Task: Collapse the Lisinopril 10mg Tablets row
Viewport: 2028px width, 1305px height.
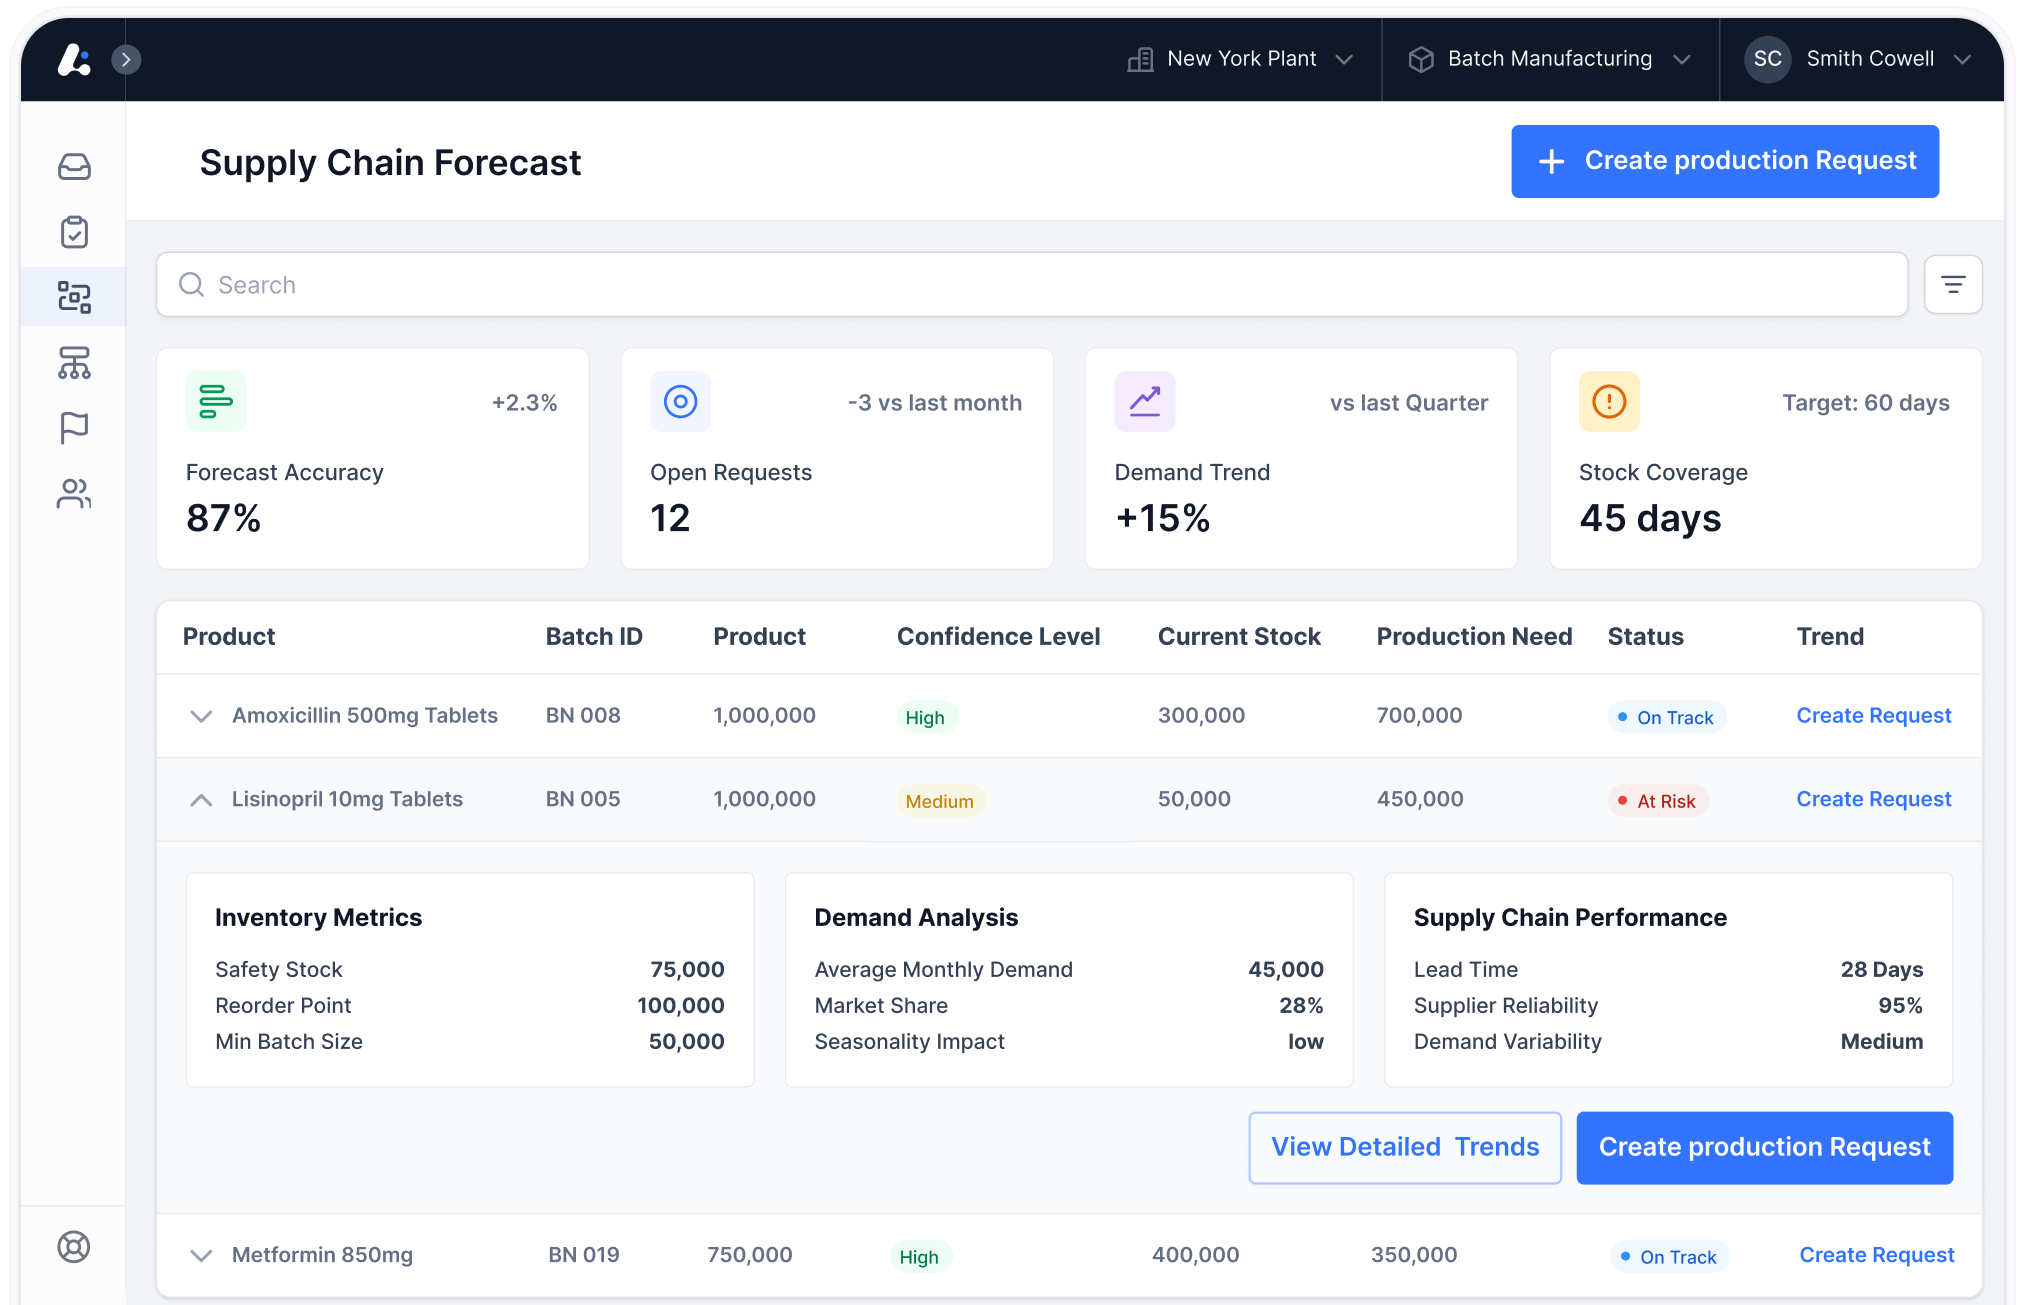Action: [x=201, y=800]
